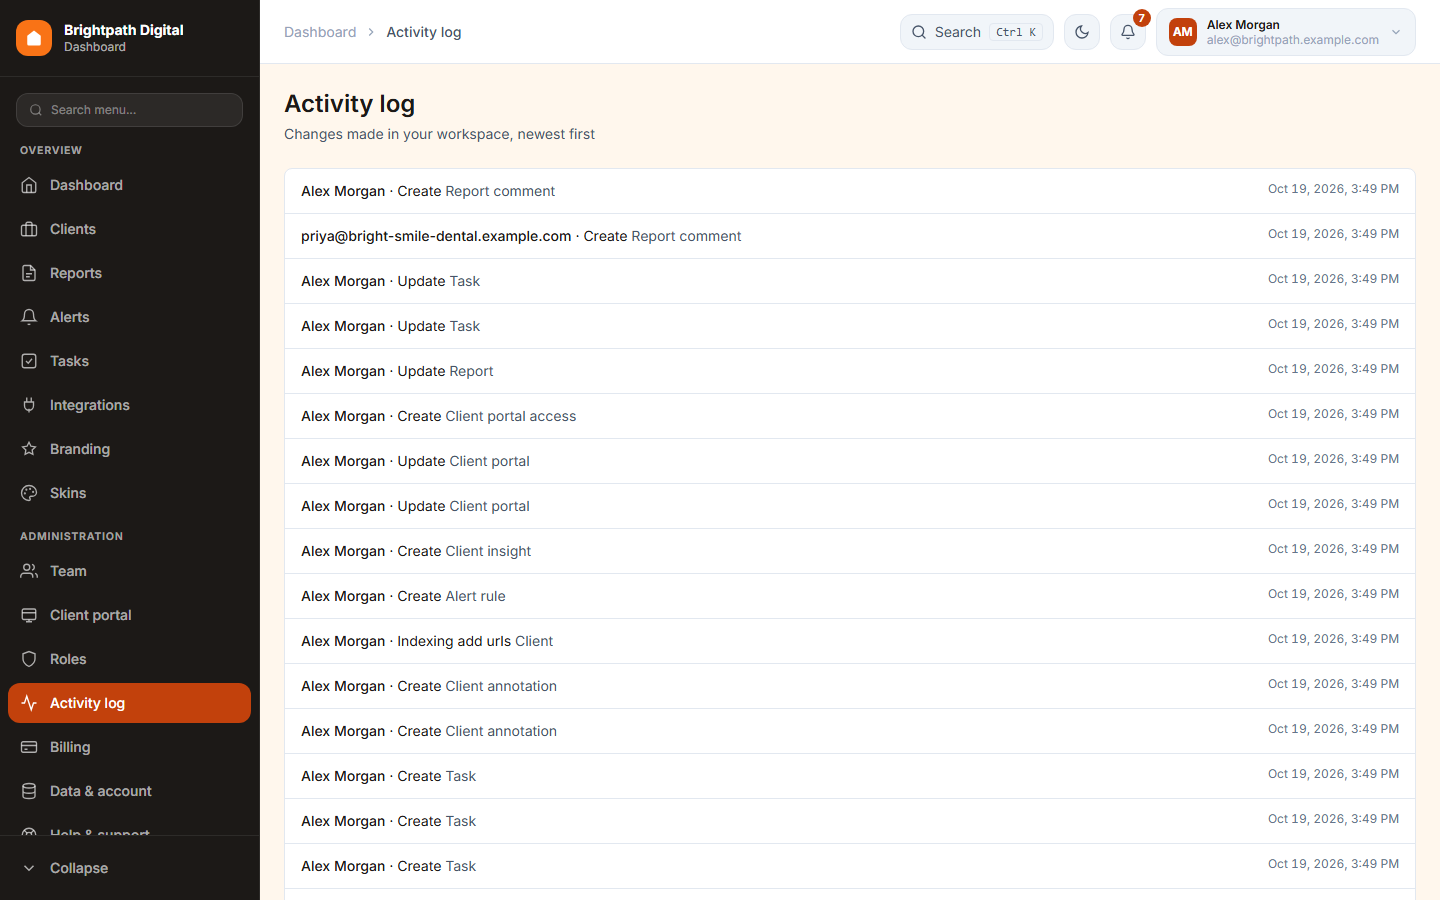Screen dimensions: 1440x900
Task: Click Ctrl K shortcut hint
Action: point(1016,32)
